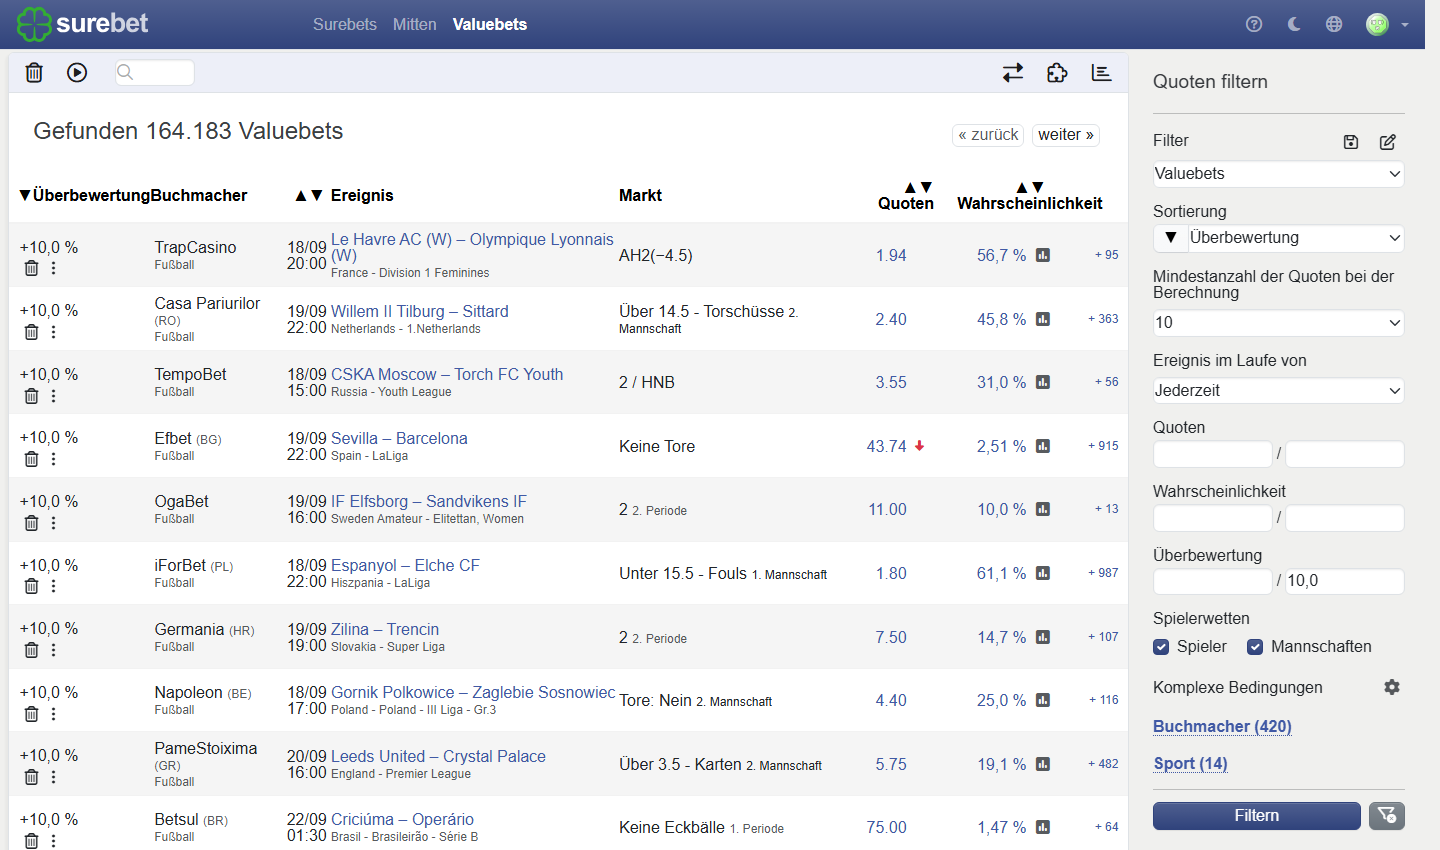Open Criciúma – Operário event link
Viewport: 1440px width, 850px height.
click(x=402, y=819)
